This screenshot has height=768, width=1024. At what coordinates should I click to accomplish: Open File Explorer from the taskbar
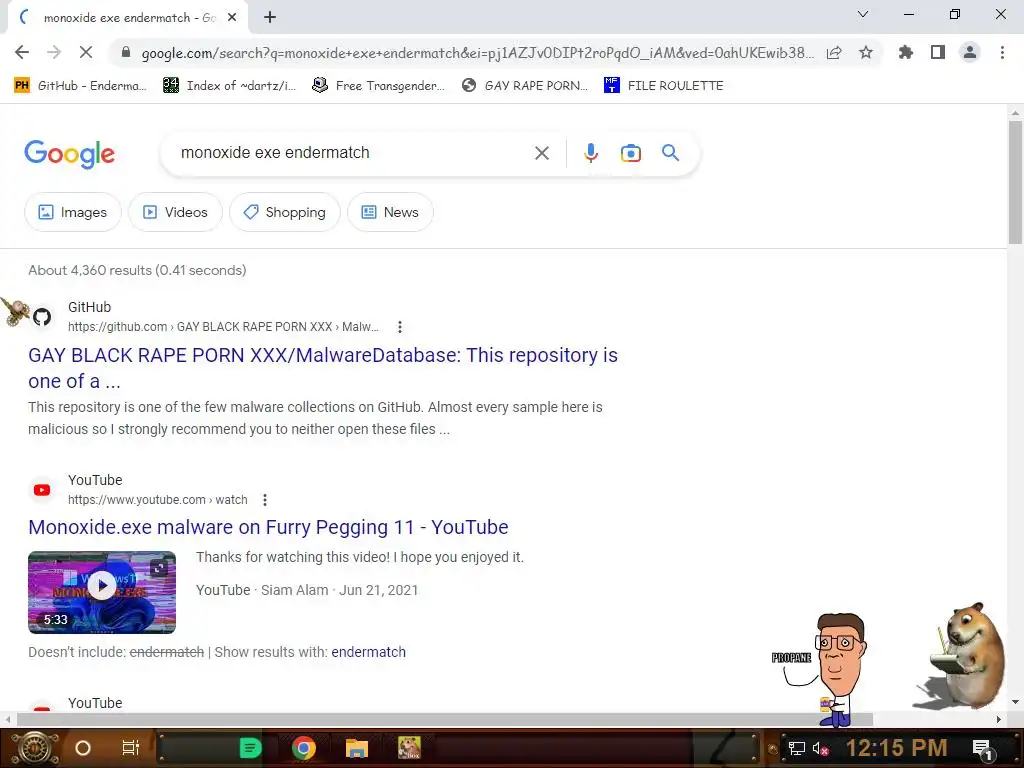click(357, 748)
